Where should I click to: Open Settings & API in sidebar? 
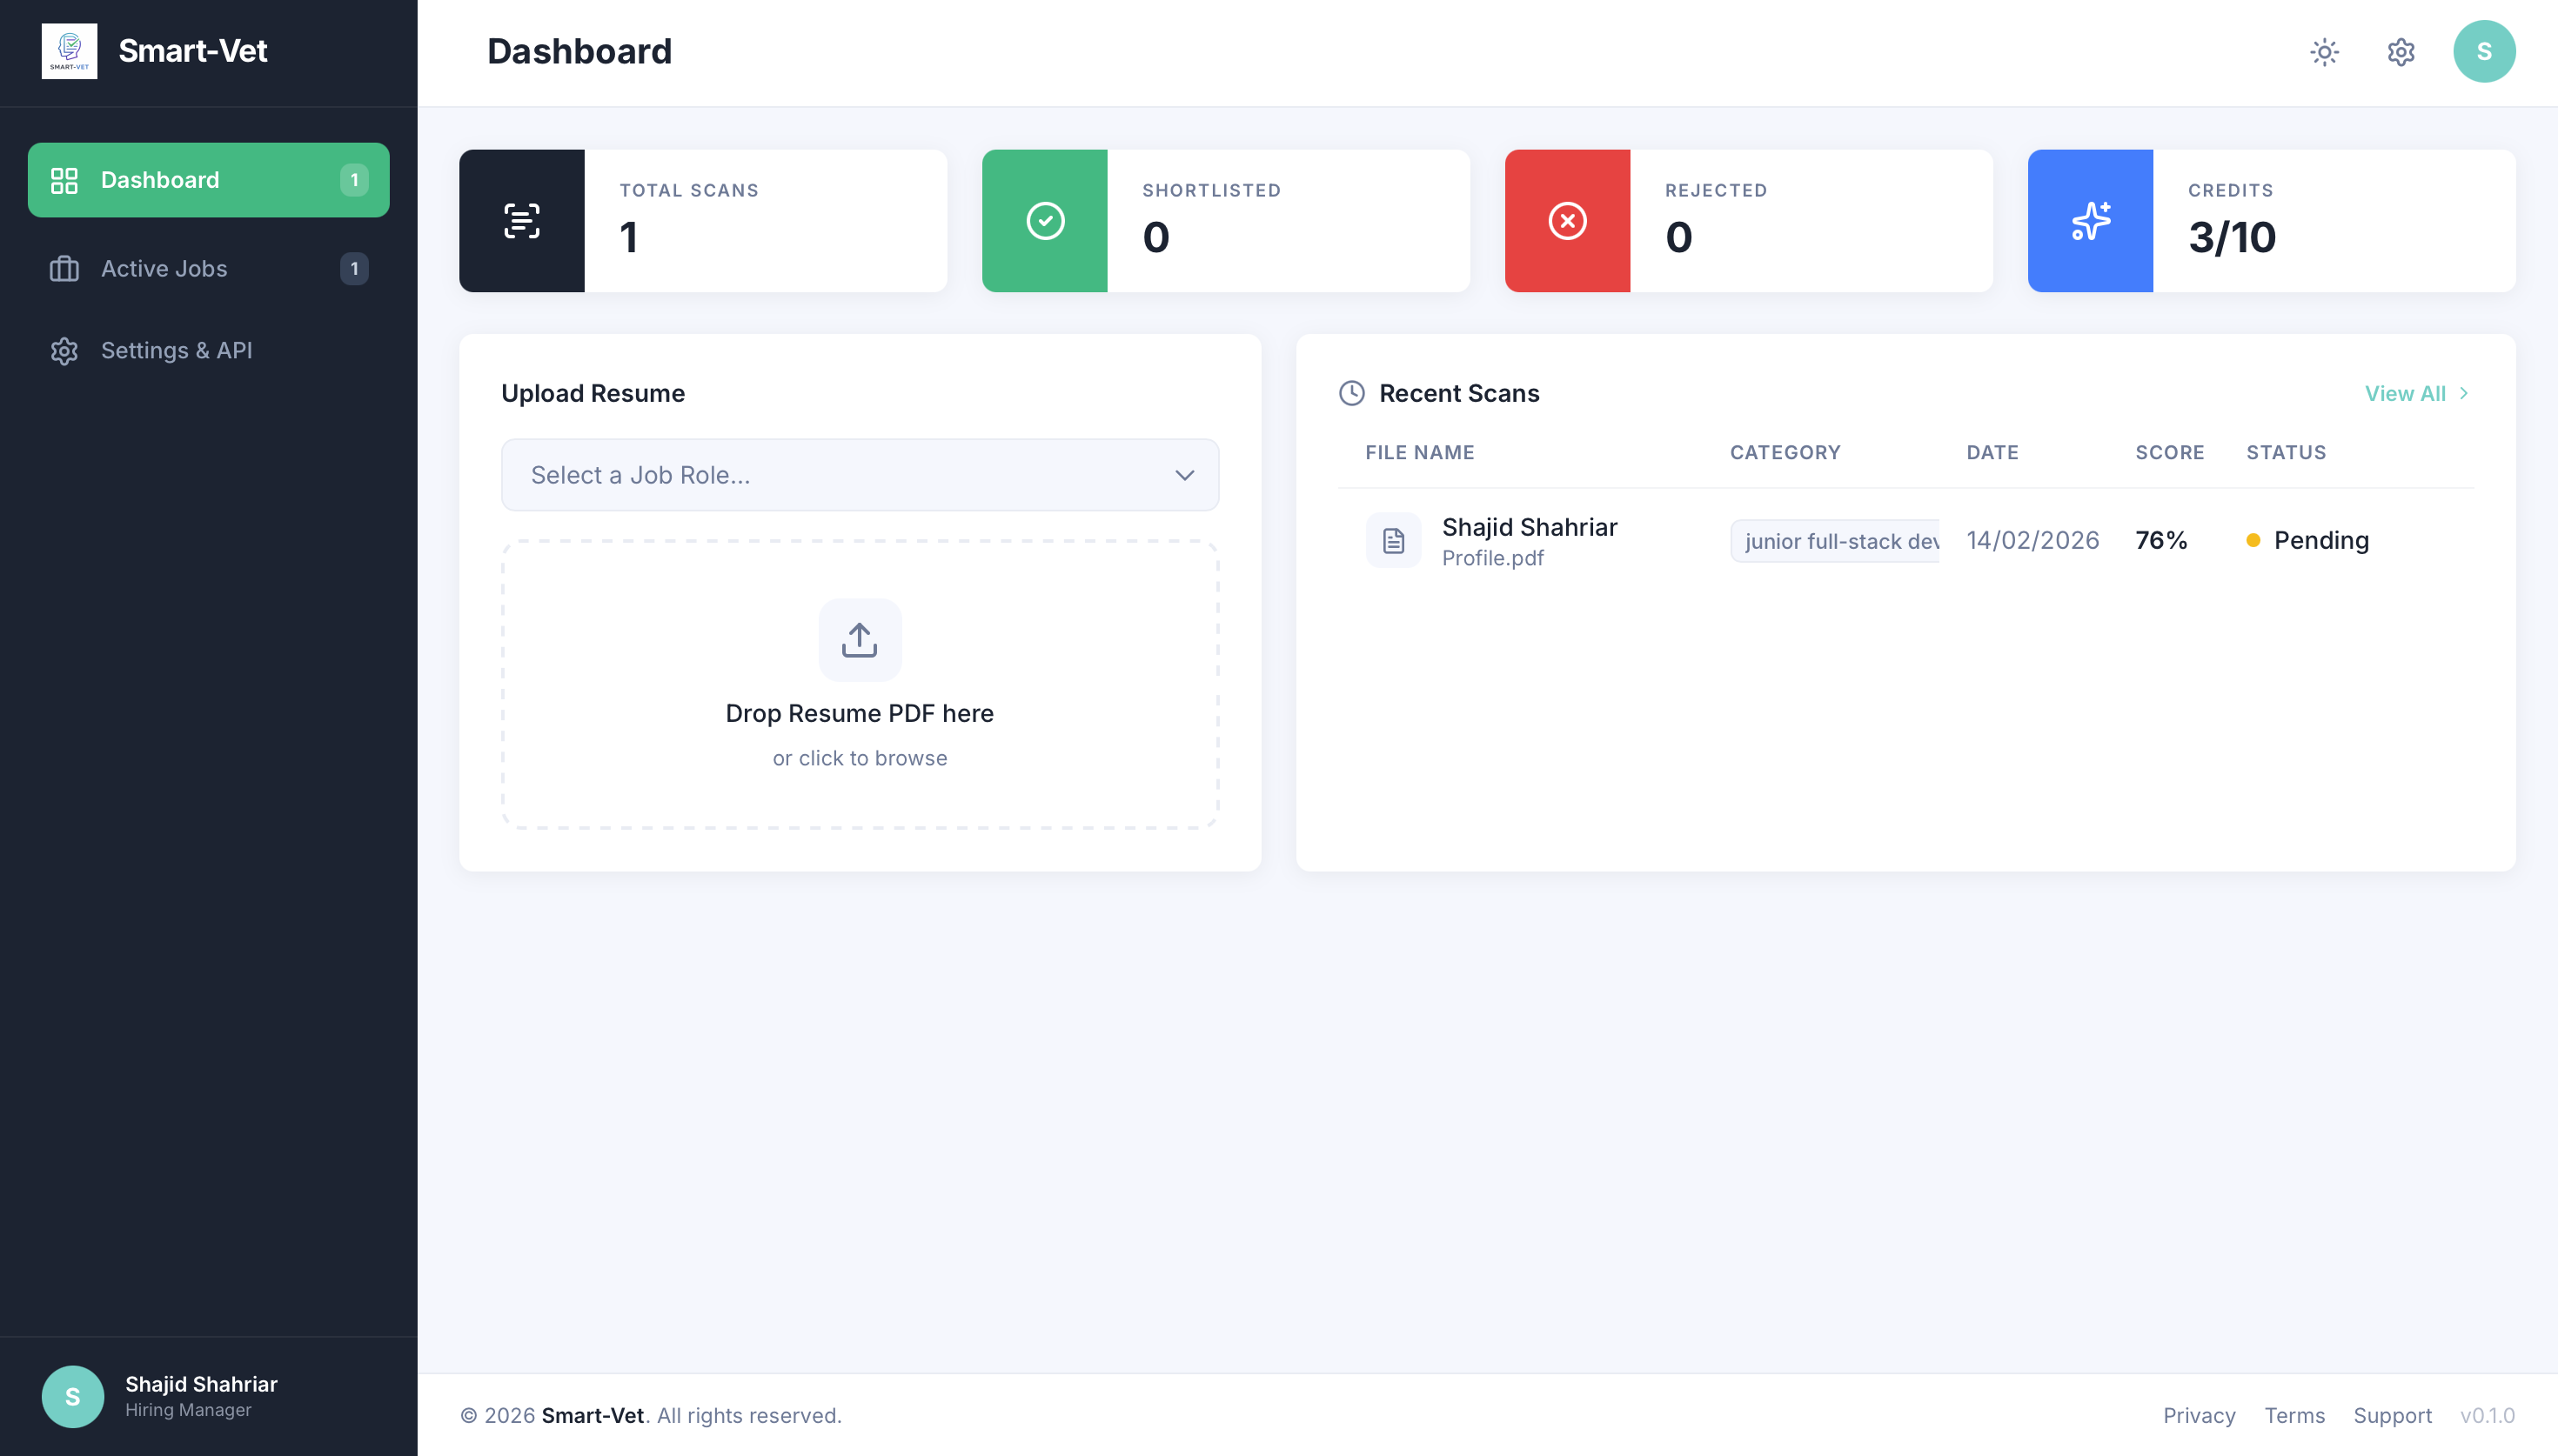(176, 351)
